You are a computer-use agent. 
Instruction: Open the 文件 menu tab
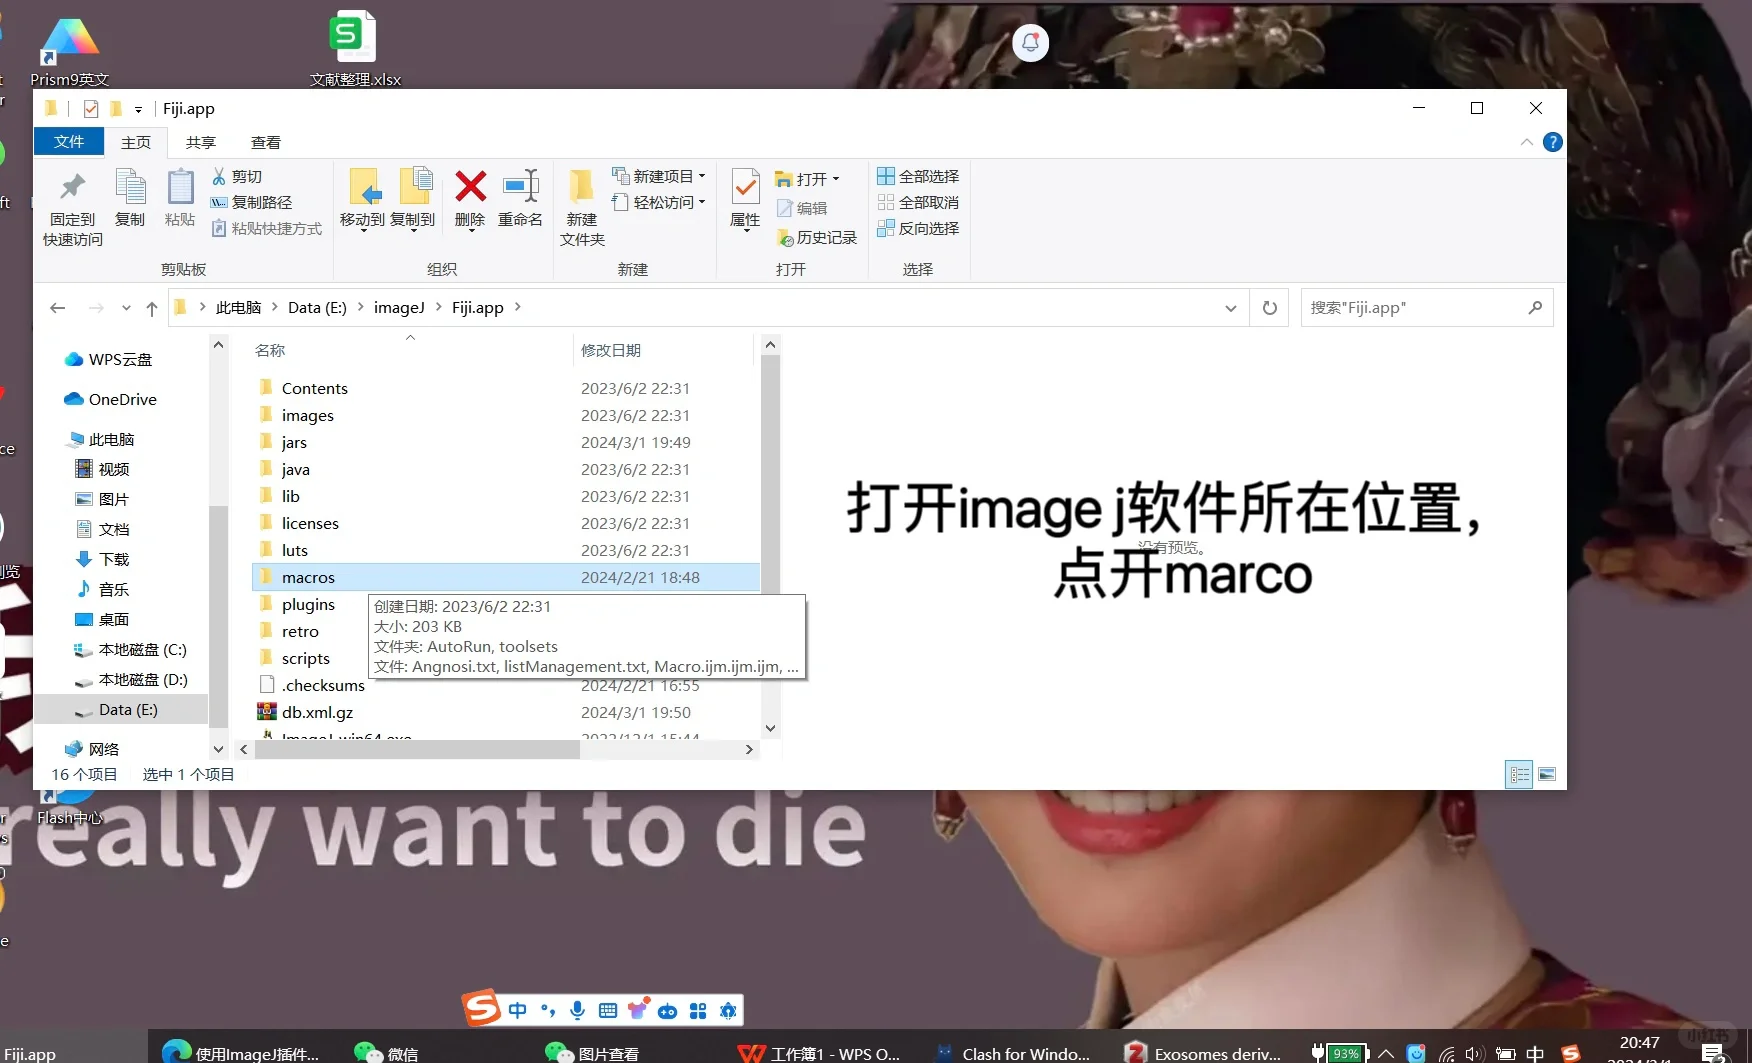(68, 141)
